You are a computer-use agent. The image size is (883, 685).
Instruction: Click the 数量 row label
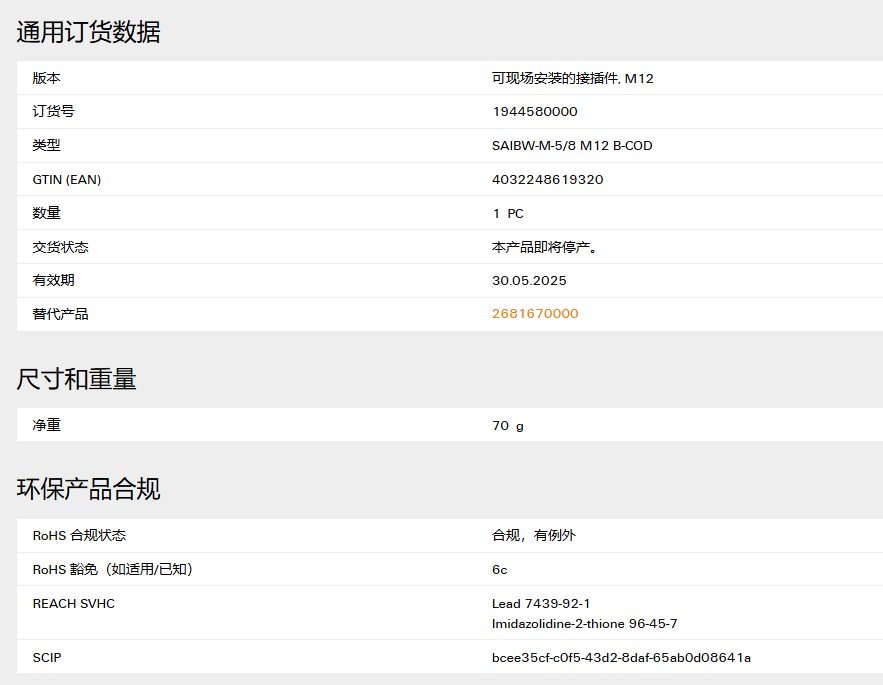coord(46,213)
